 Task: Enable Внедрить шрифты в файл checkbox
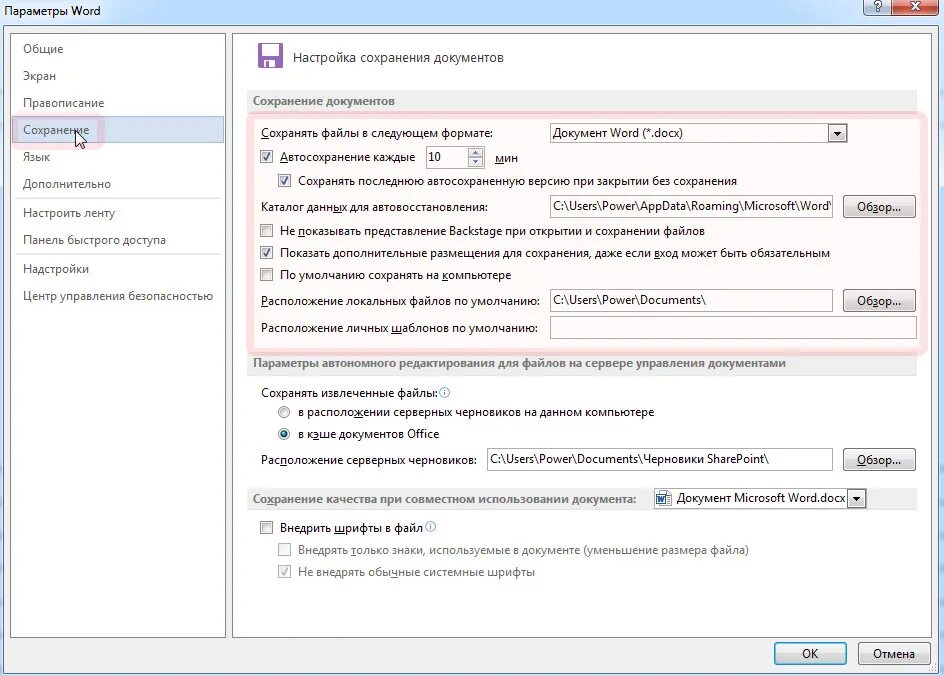(266, 528)
